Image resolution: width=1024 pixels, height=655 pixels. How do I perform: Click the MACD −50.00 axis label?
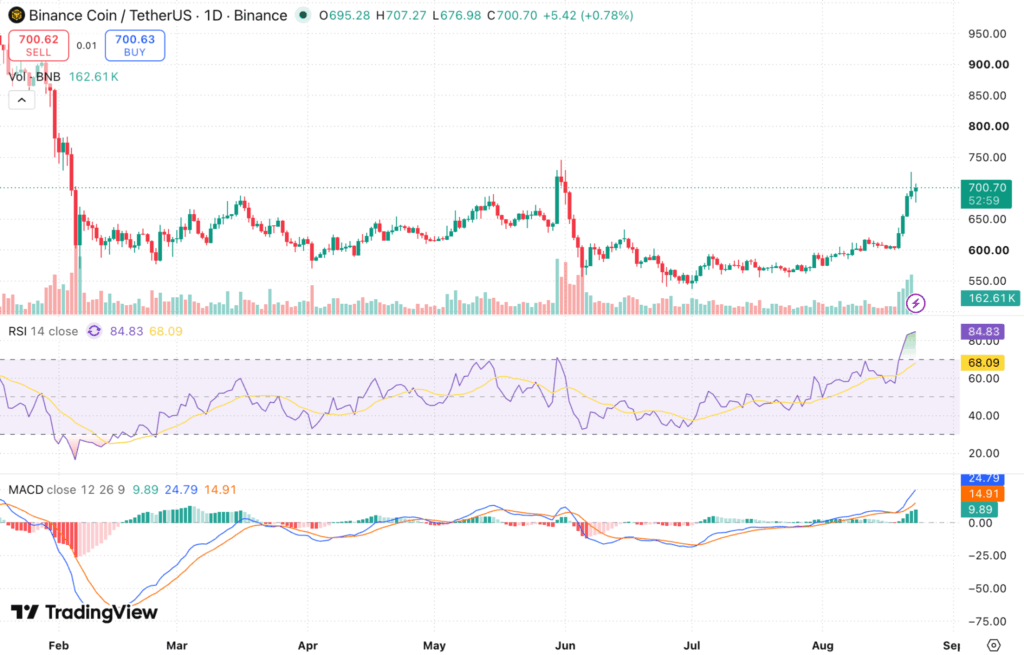tap(986, 588)
